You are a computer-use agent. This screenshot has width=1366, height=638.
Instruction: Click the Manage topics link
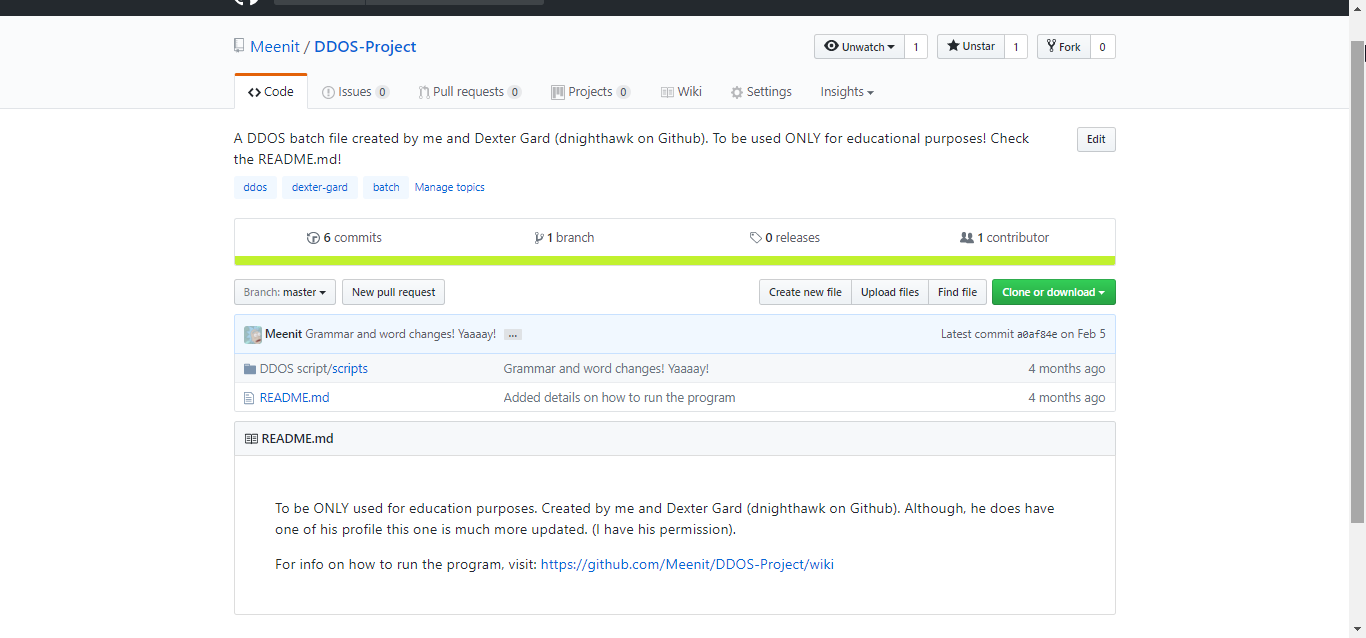pos(450,187)
